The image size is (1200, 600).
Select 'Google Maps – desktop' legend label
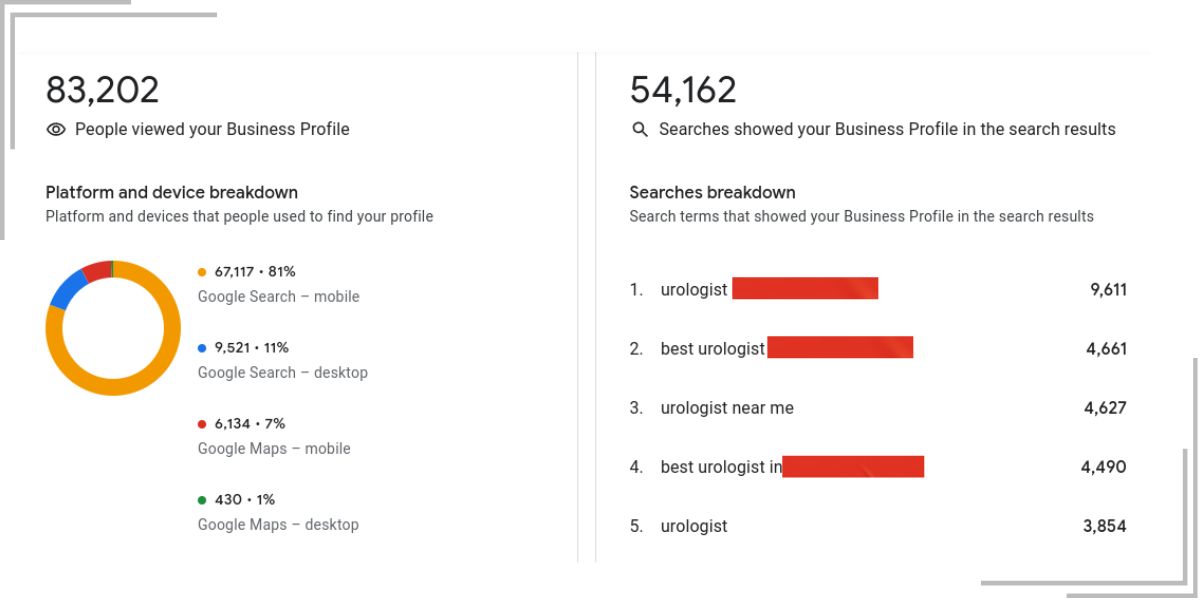[x=278, y=525]
